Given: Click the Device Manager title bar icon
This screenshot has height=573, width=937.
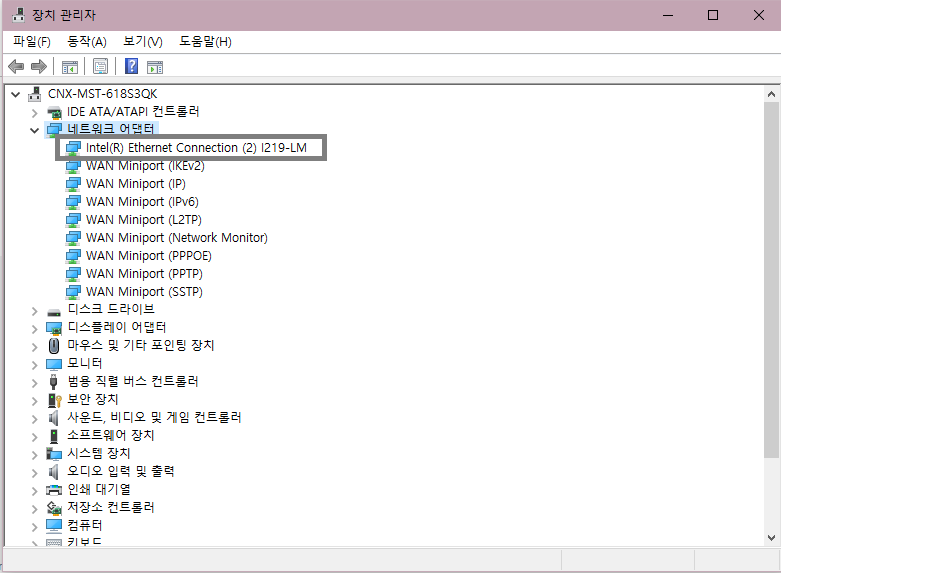Looking at the screenshot, I should point(19,15).
